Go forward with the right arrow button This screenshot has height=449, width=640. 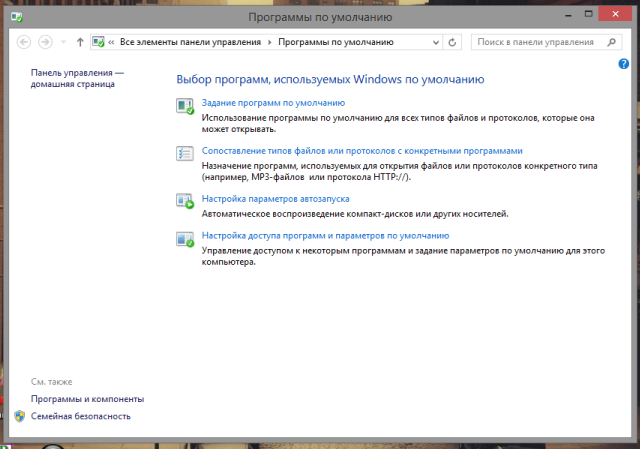(x=45, y=42)
